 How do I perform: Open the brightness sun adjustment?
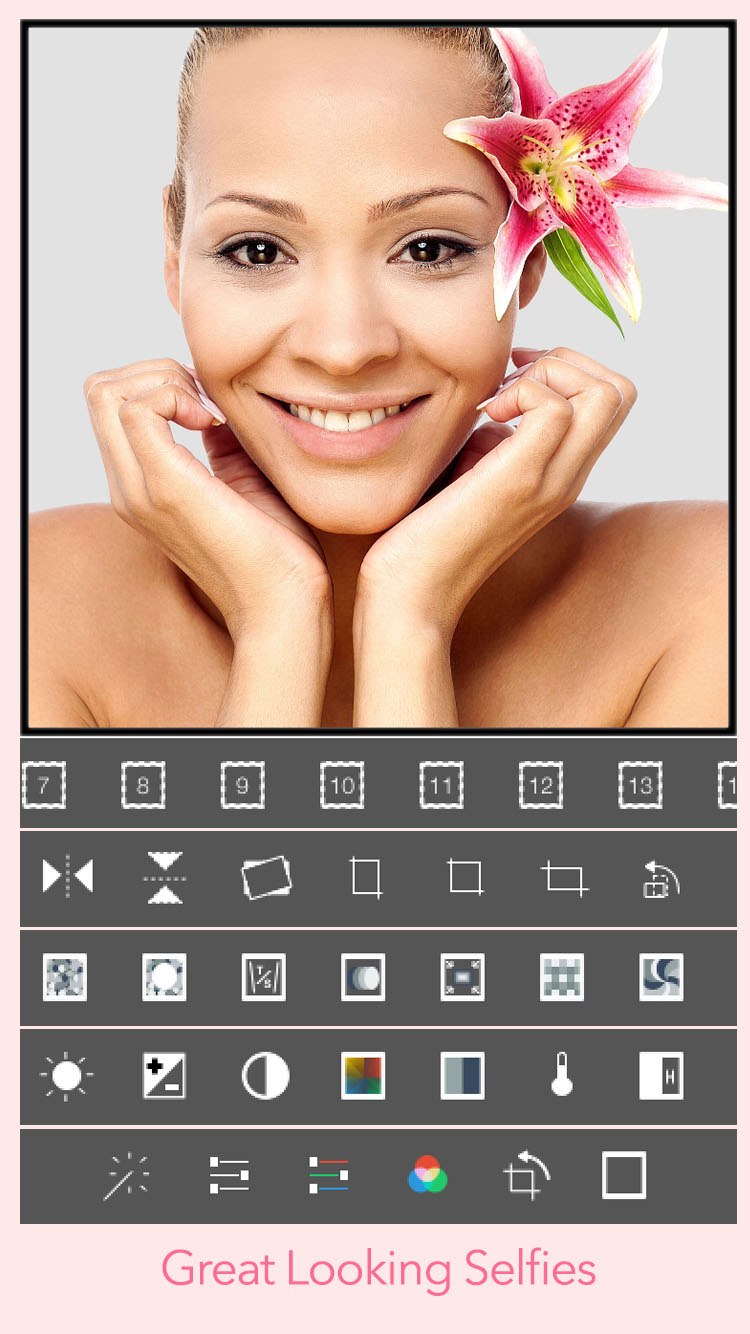(66, 1076)
